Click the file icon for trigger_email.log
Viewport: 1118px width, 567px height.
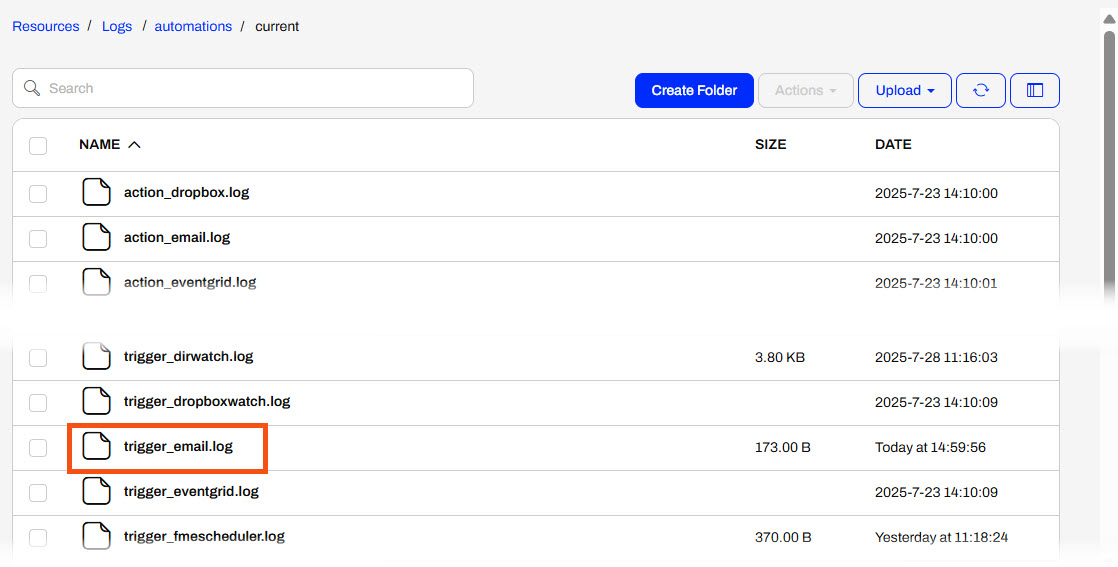96,447
